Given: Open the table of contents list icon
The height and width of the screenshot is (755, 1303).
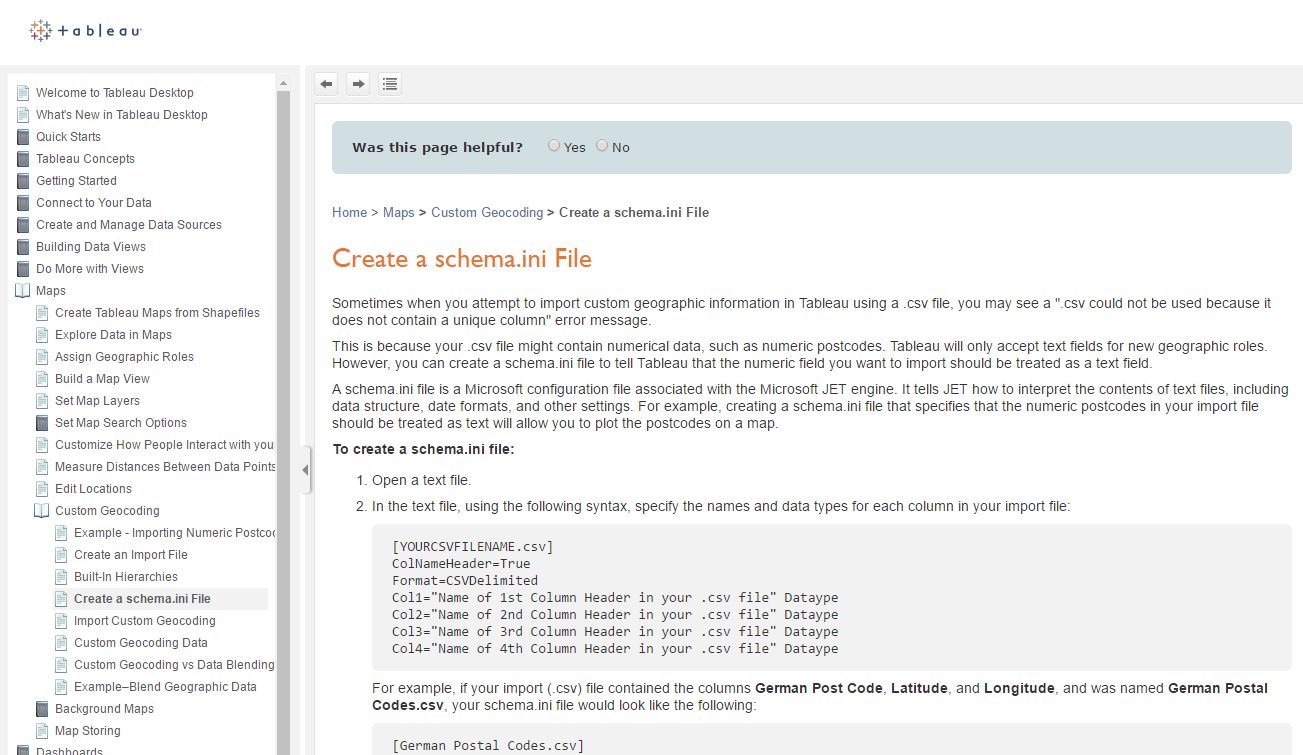Looking at the screenshot, I should tap(389, 83).
